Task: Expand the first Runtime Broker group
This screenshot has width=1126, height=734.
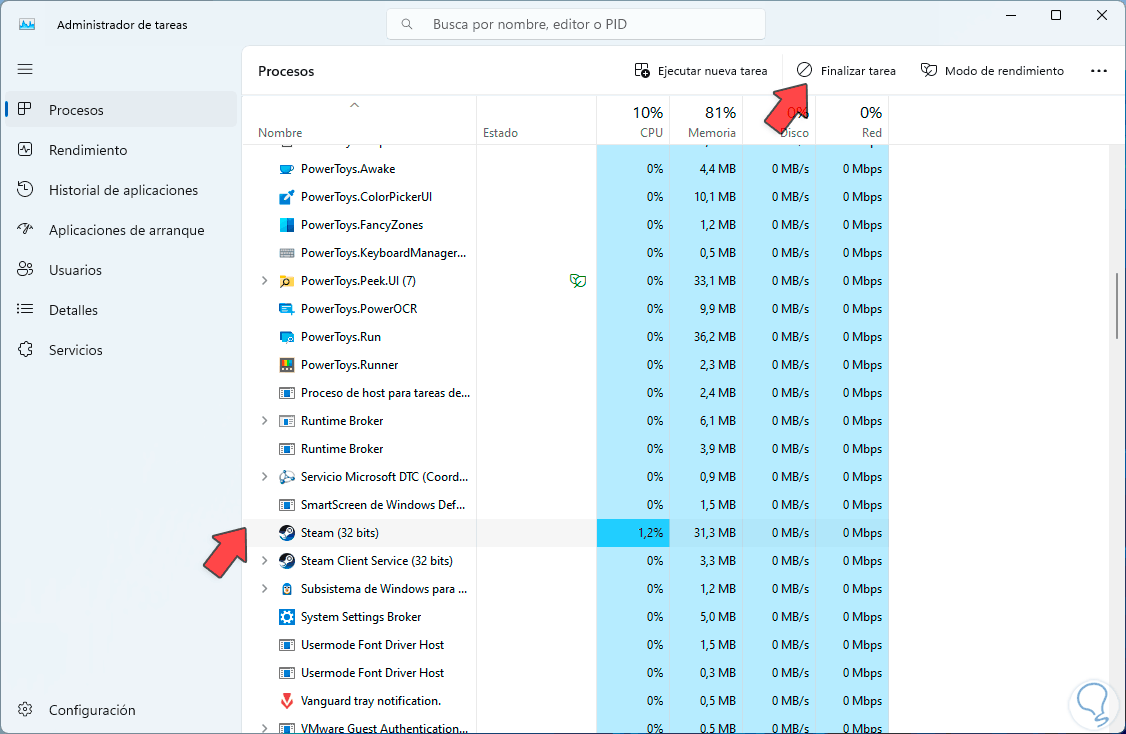Action: 264,421
